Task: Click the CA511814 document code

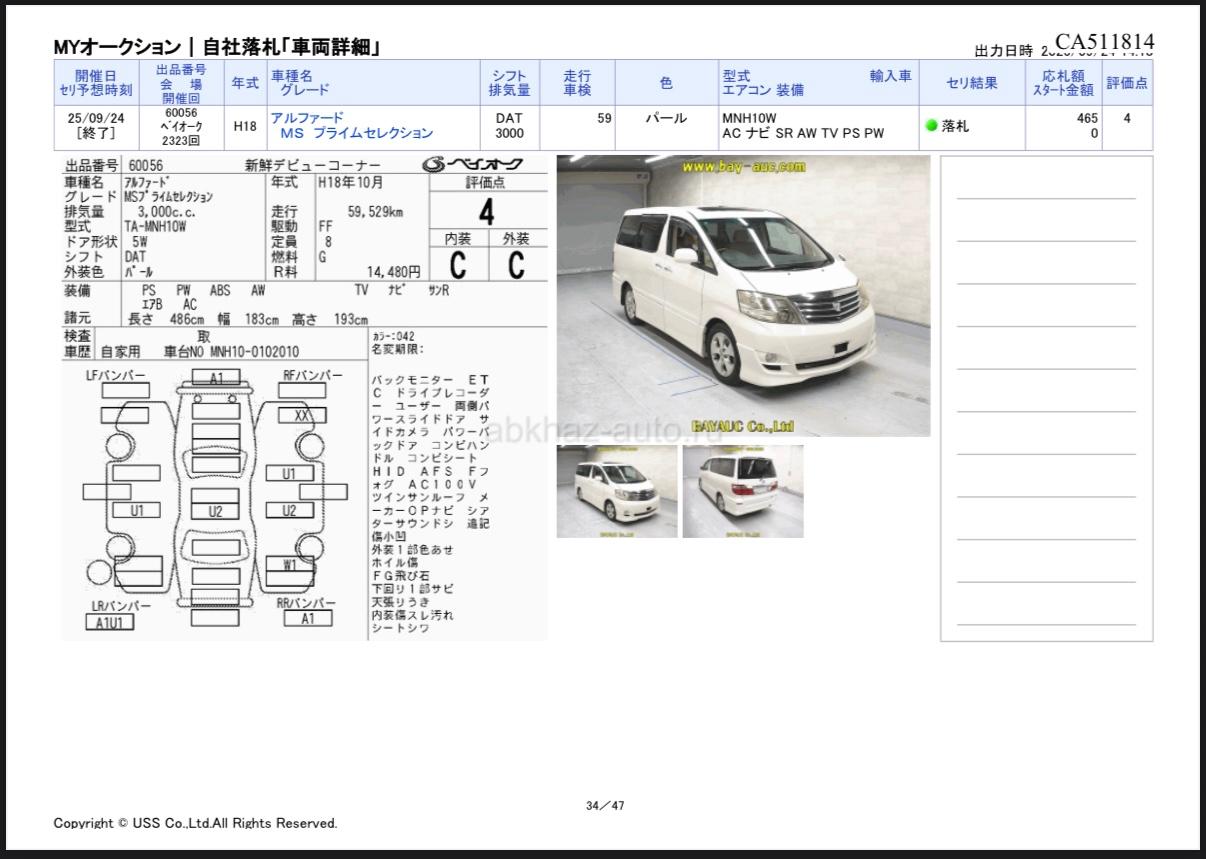Action: tap(1104, 41)
